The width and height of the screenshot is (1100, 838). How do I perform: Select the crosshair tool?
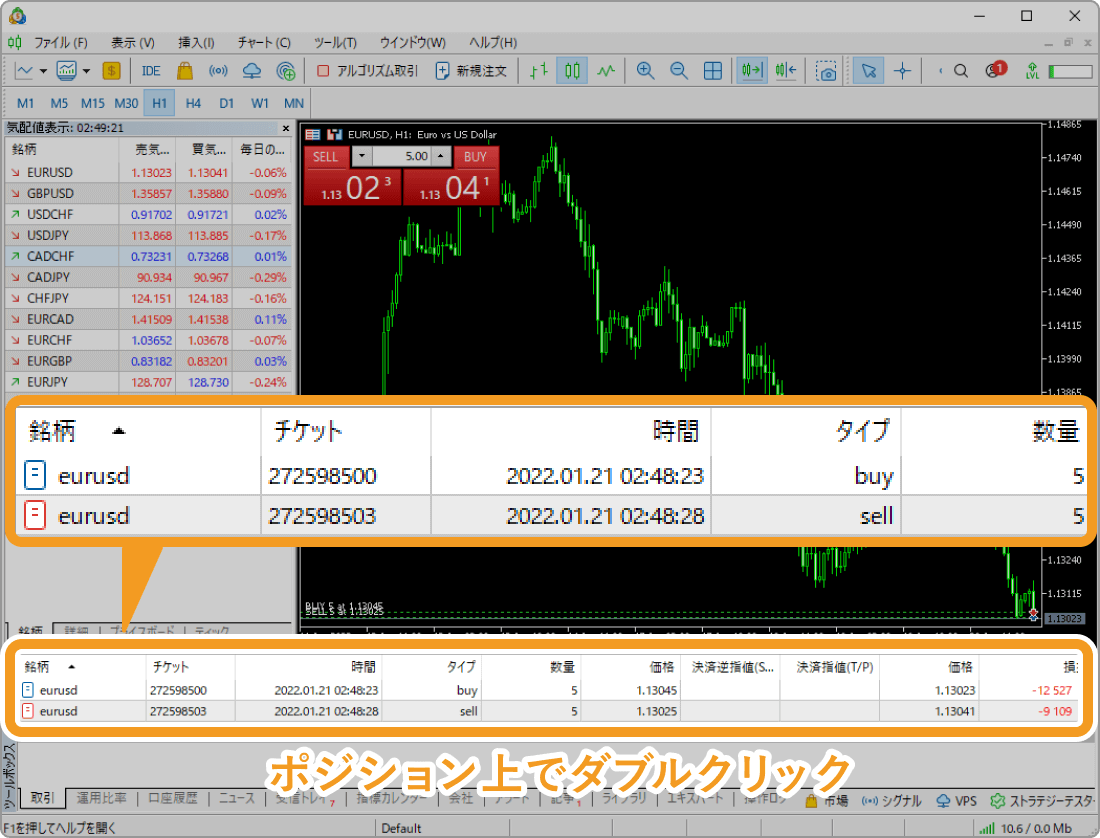[x=903, y=71]
